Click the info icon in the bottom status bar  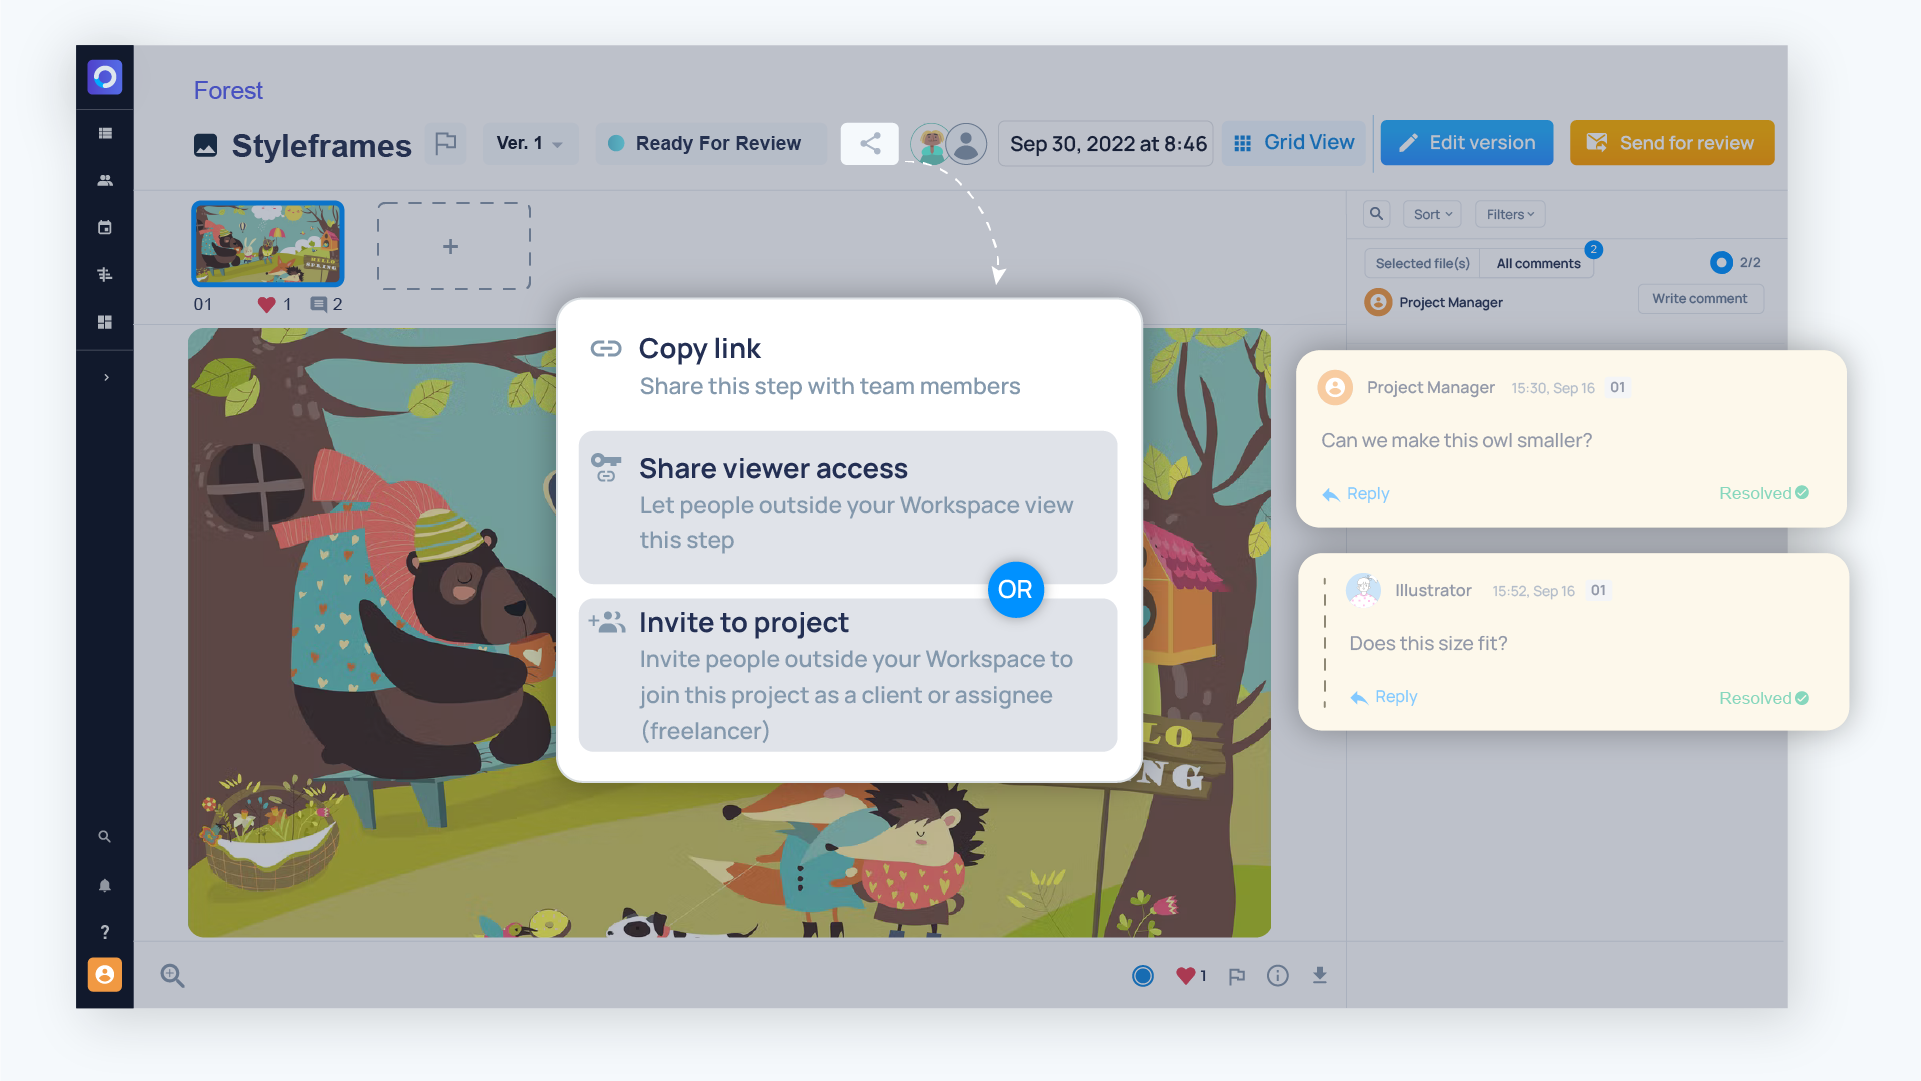coord(1275,974)
